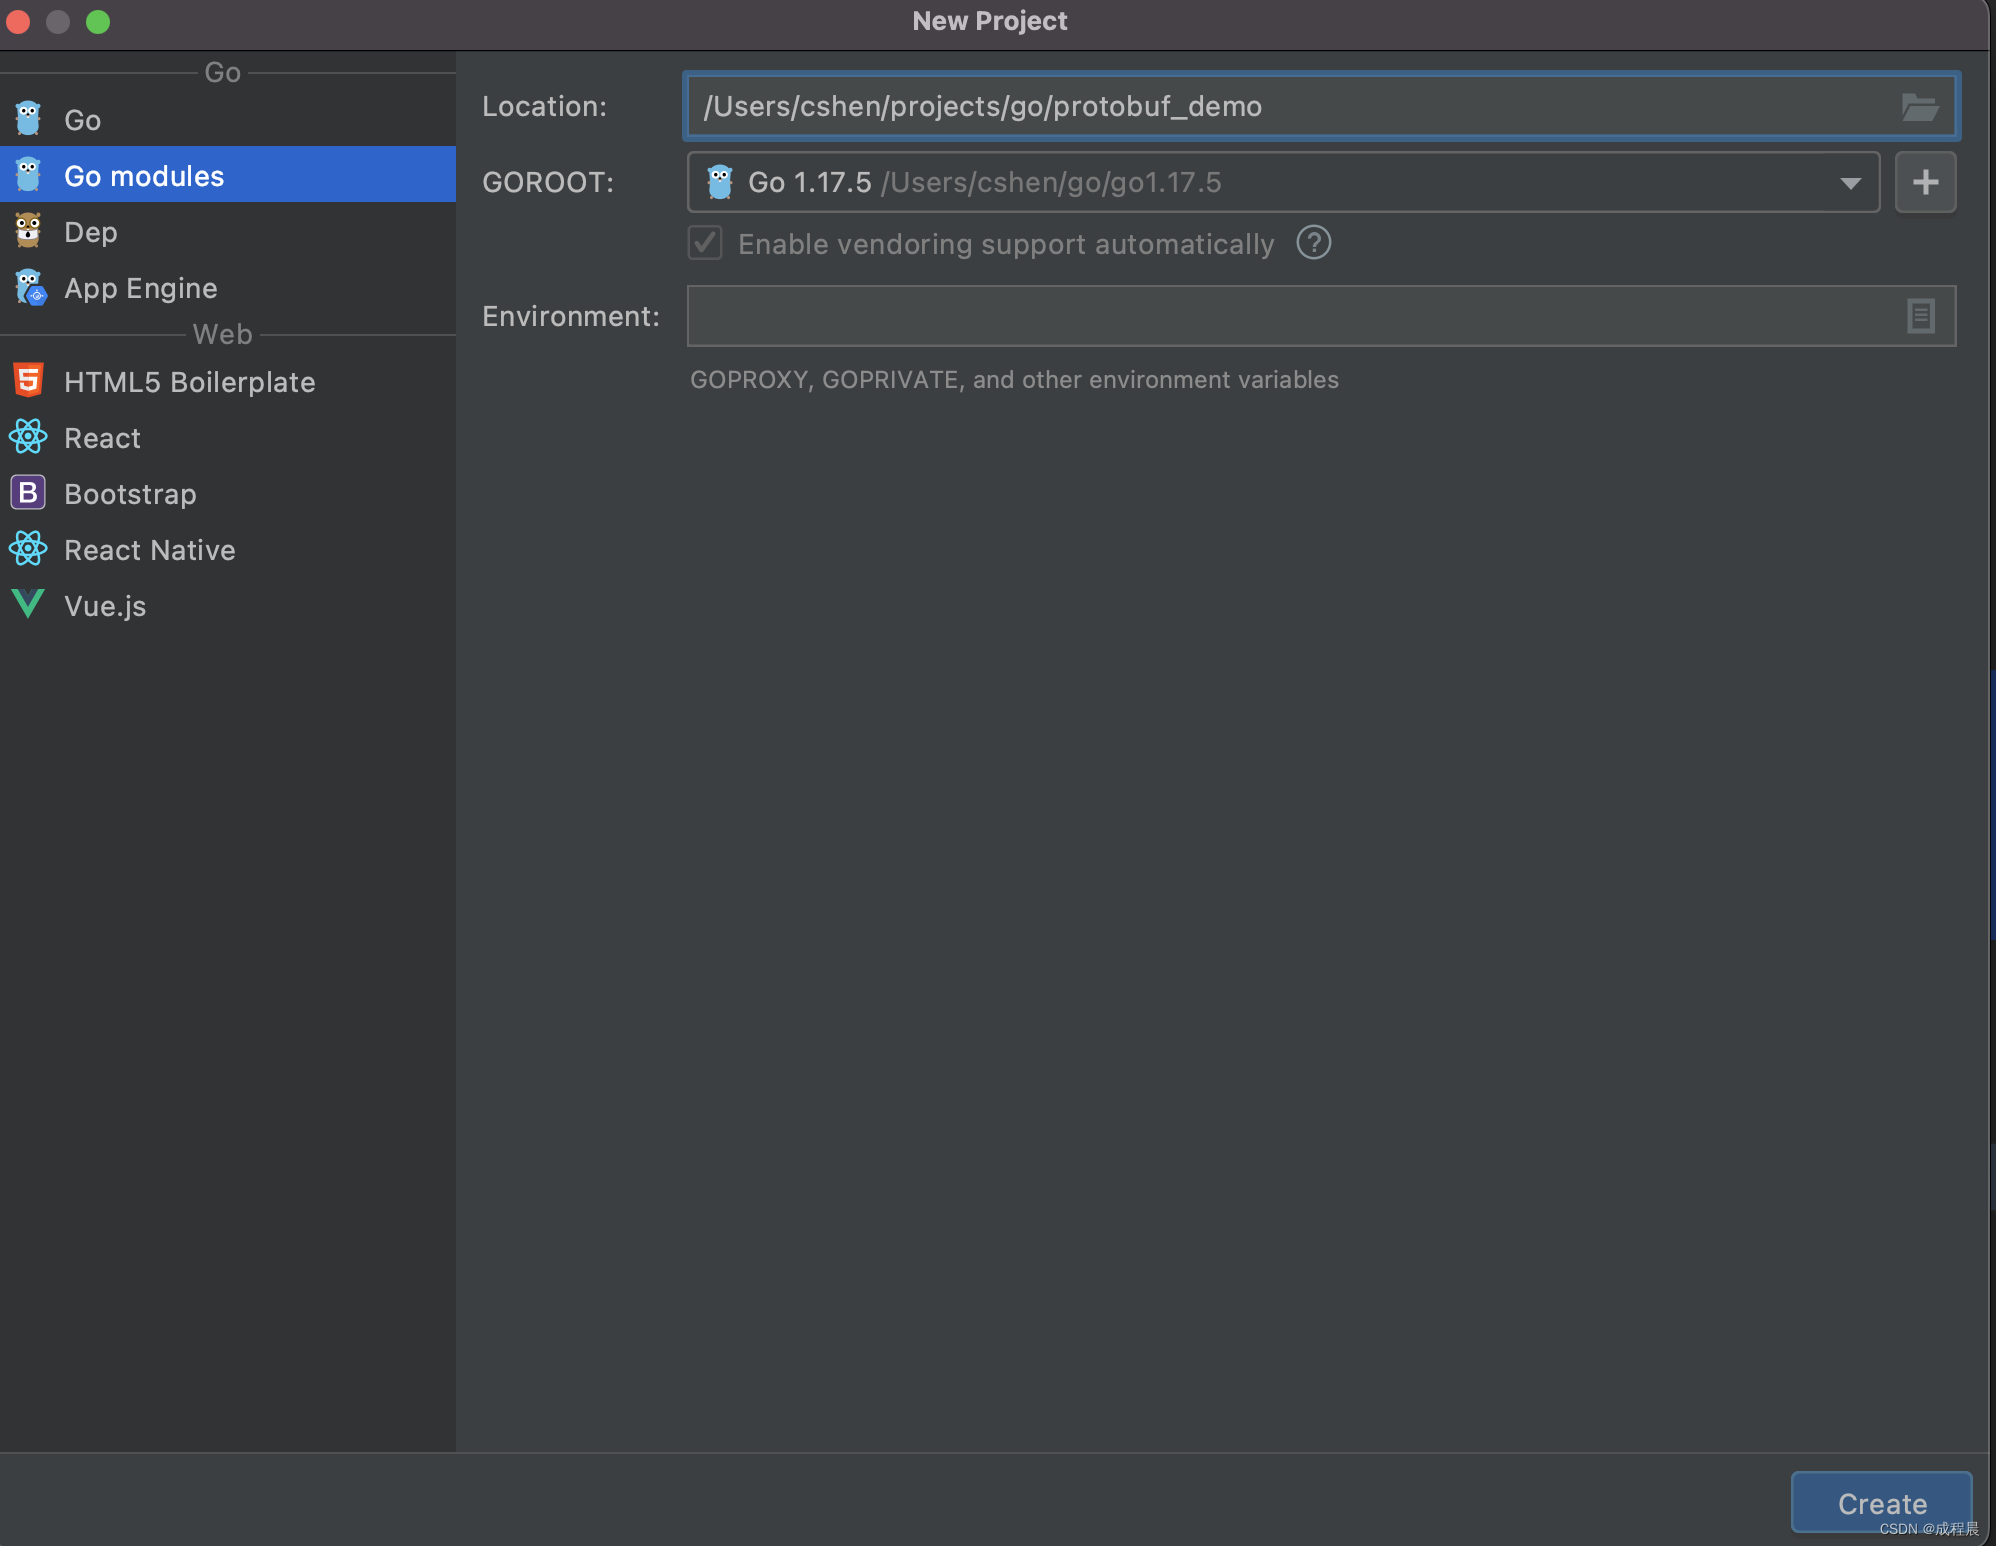The width and height of the screenshot is (1996, 1546).
Task: Pick React Native from the Web list
Action: 149,550
